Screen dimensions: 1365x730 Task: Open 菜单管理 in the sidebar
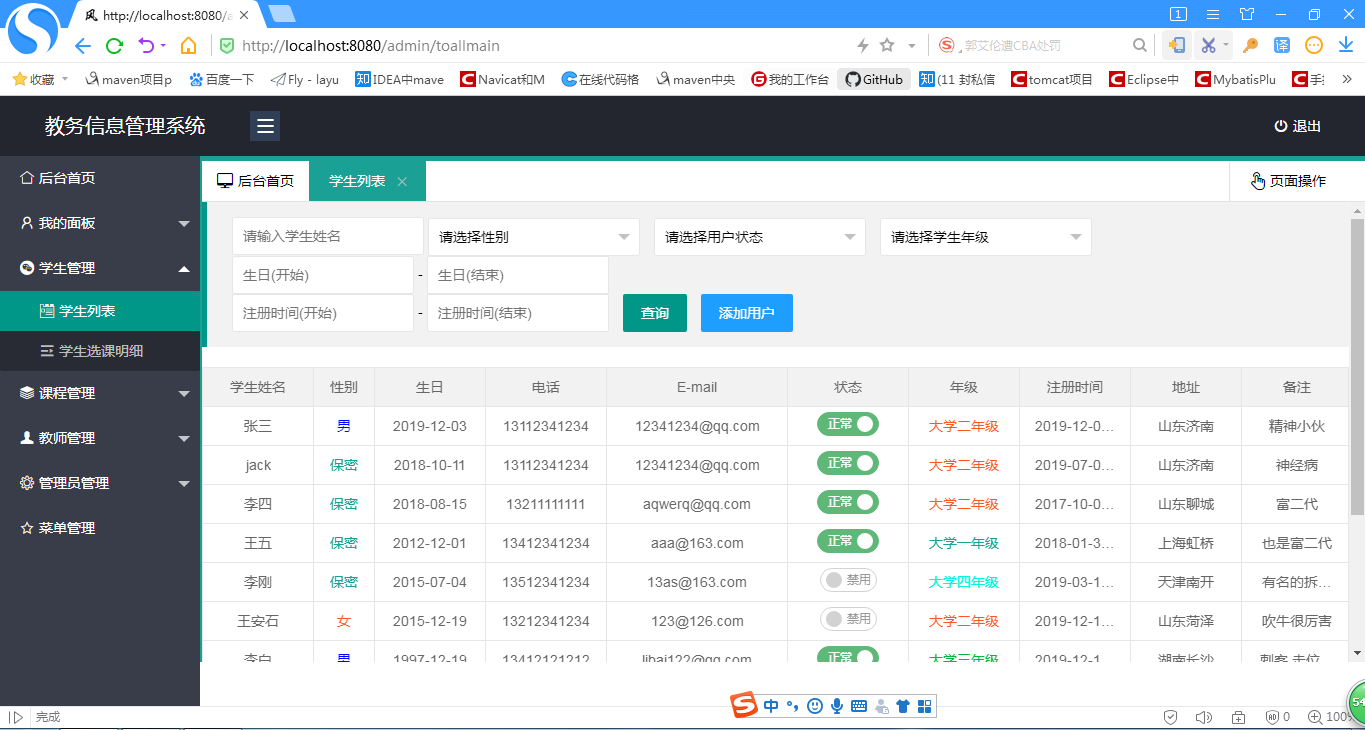(100, 528)
